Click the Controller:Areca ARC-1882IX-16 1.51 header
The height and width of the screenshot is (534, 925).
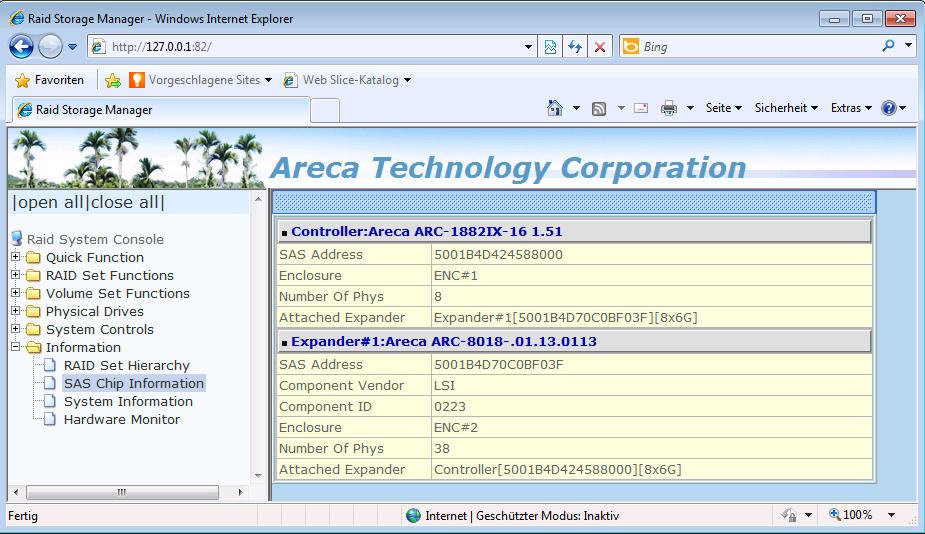point(574,231)
